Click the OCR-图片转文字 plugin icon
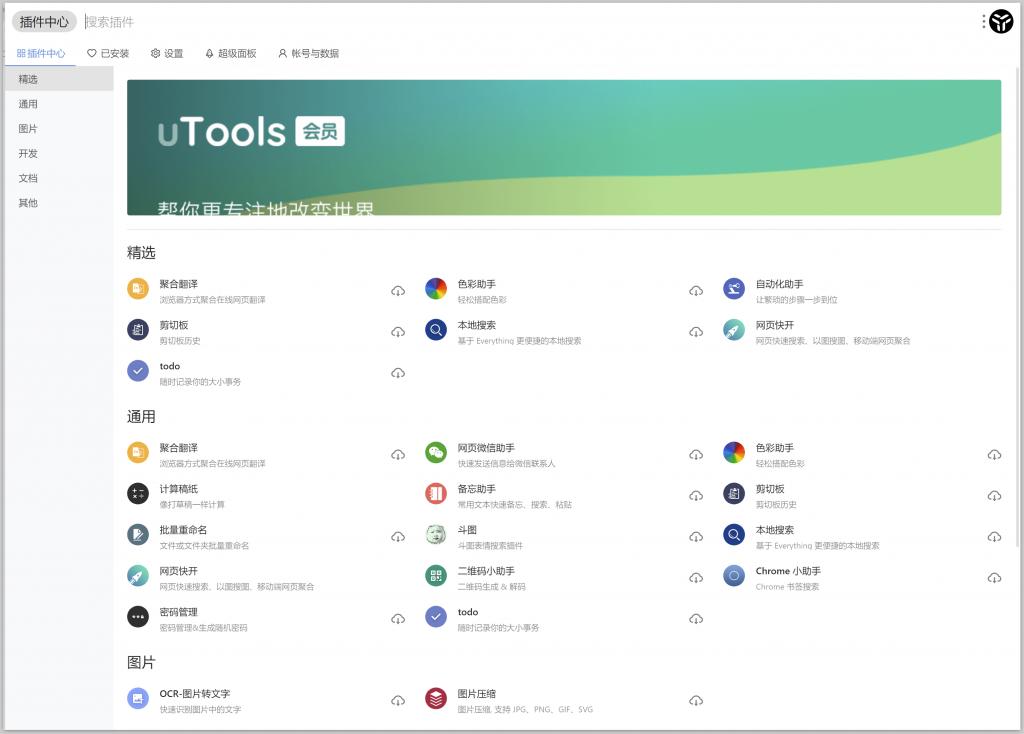This screenshot has width=1024, height=734. click(x=137, y=697)
